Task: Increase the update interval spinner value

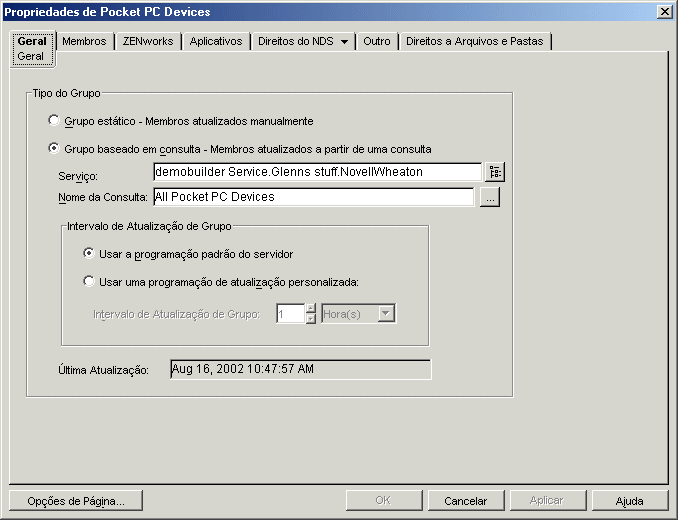Action: click(310, 308)
